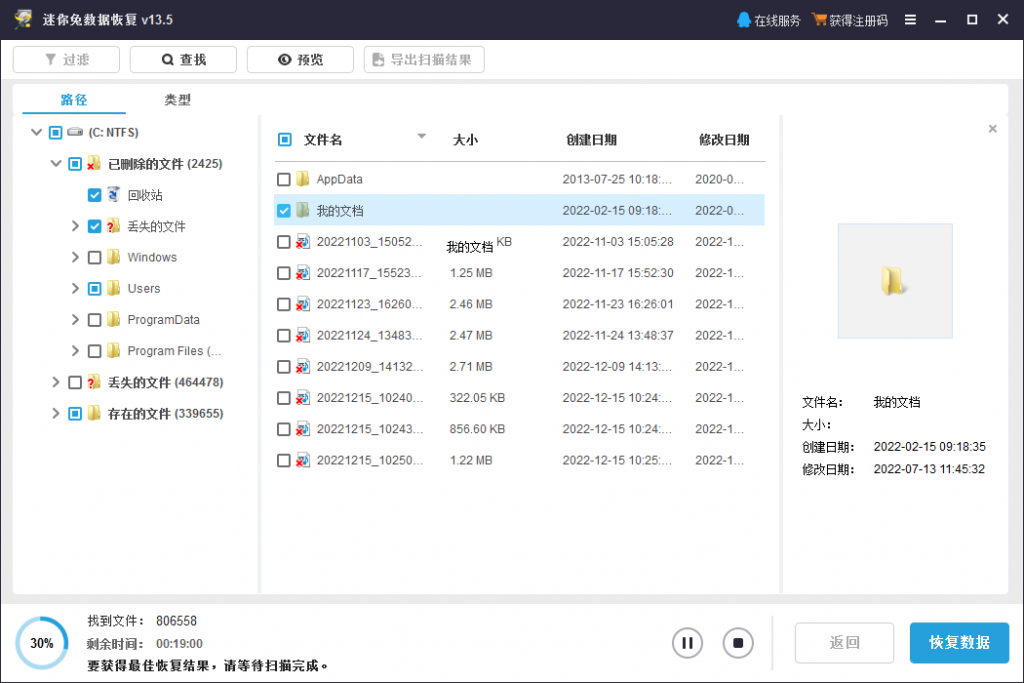Click the 20221124_13483 deleted file icon
1024x683 pixels.
[302, 336]
